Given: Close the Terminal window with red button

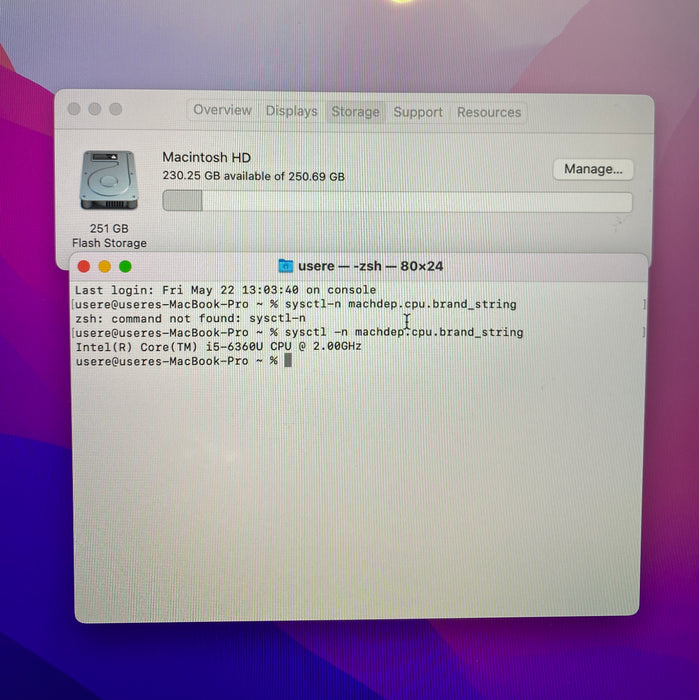Looking at the screenshot, I should pyautogui.click(x=84, y=267).
